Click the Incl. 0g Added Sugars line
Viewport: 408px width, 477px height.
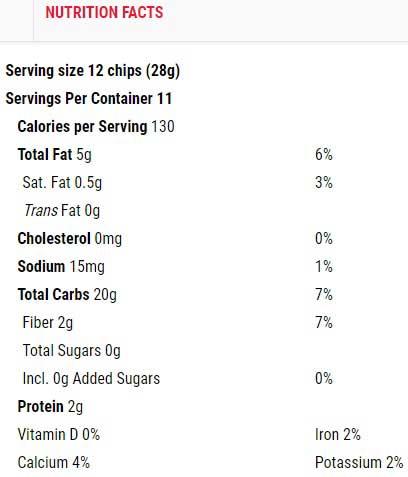[91, 379]
